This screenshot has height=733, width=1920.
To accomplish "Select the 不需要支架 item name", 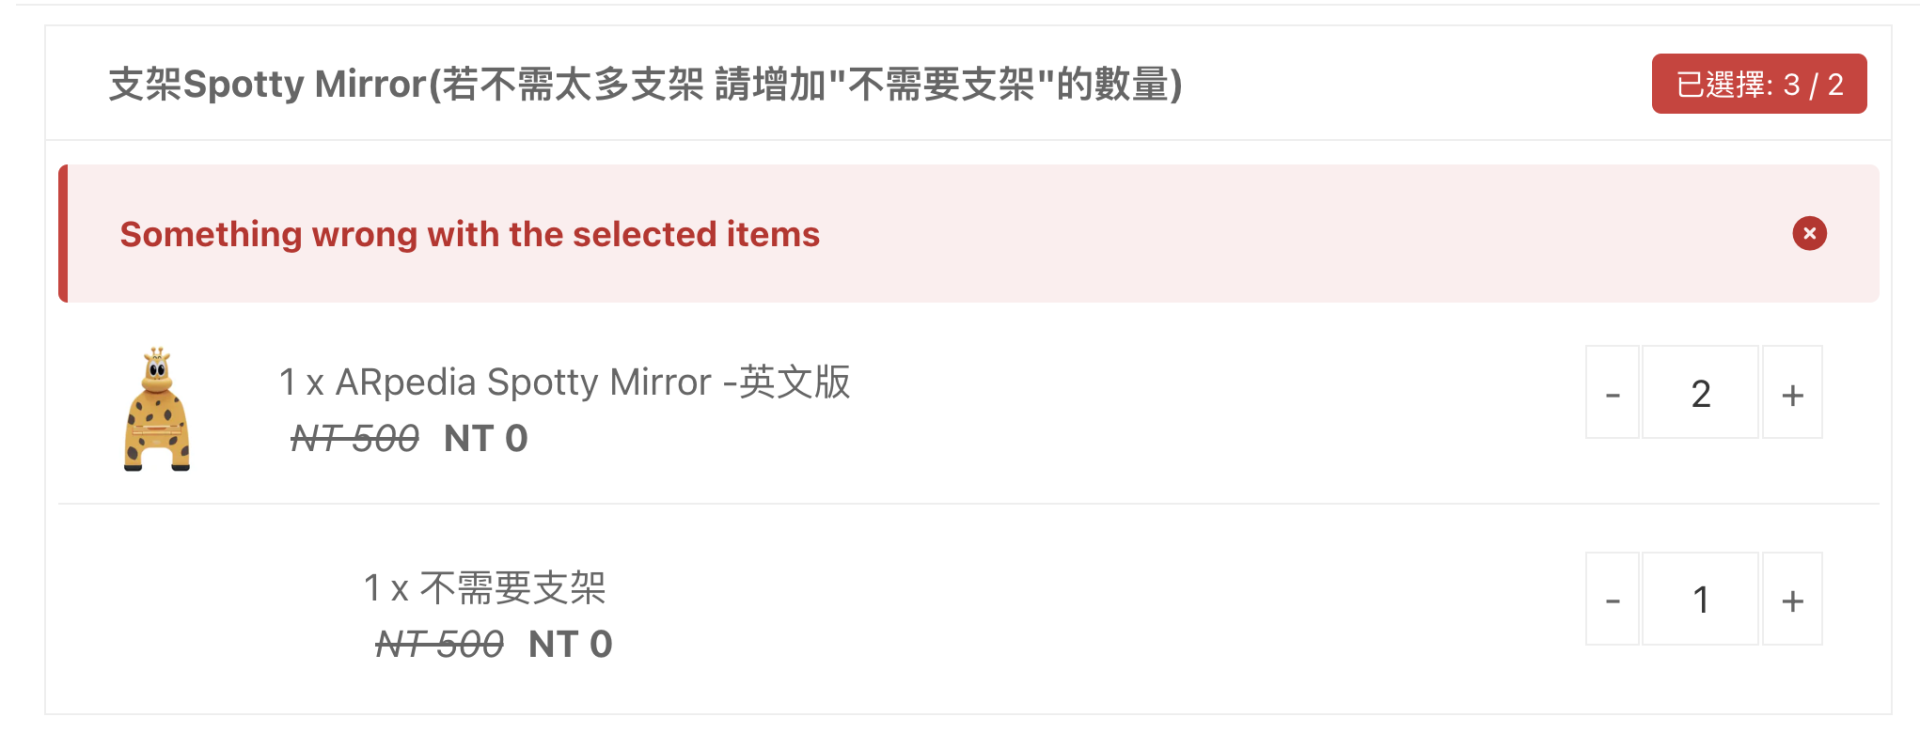I will (x=513, y=588).
